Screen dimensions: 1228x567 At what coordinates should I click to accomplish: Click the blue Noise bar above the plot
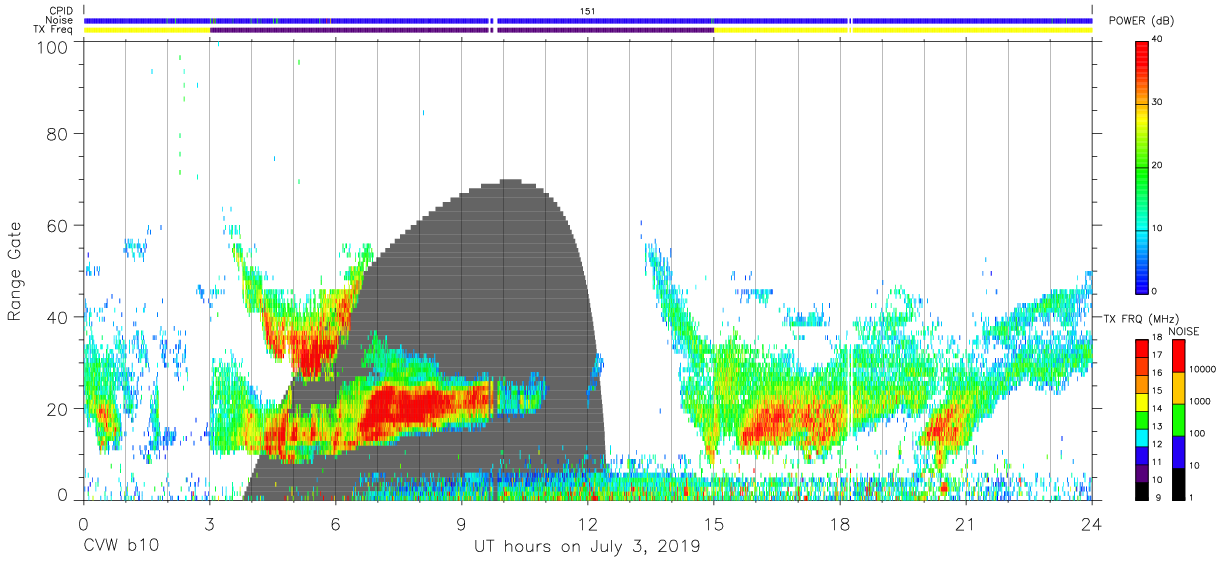point(588,20)
